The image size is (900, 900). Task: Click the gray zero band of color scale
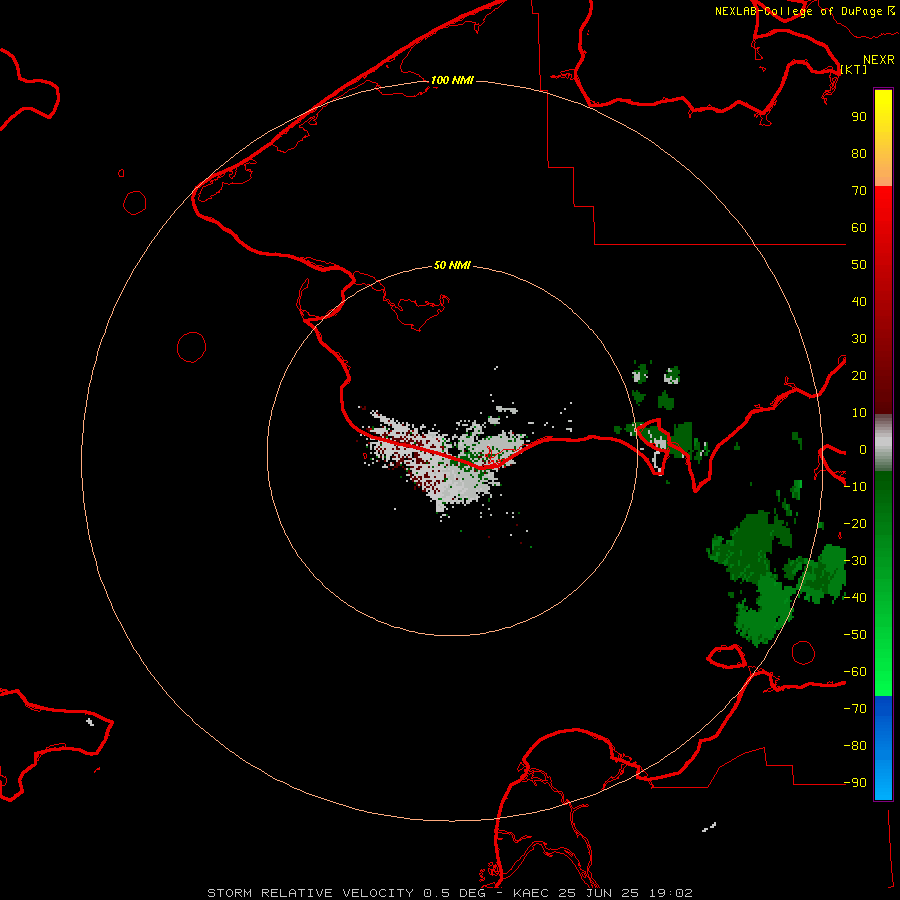pos(883,443)
